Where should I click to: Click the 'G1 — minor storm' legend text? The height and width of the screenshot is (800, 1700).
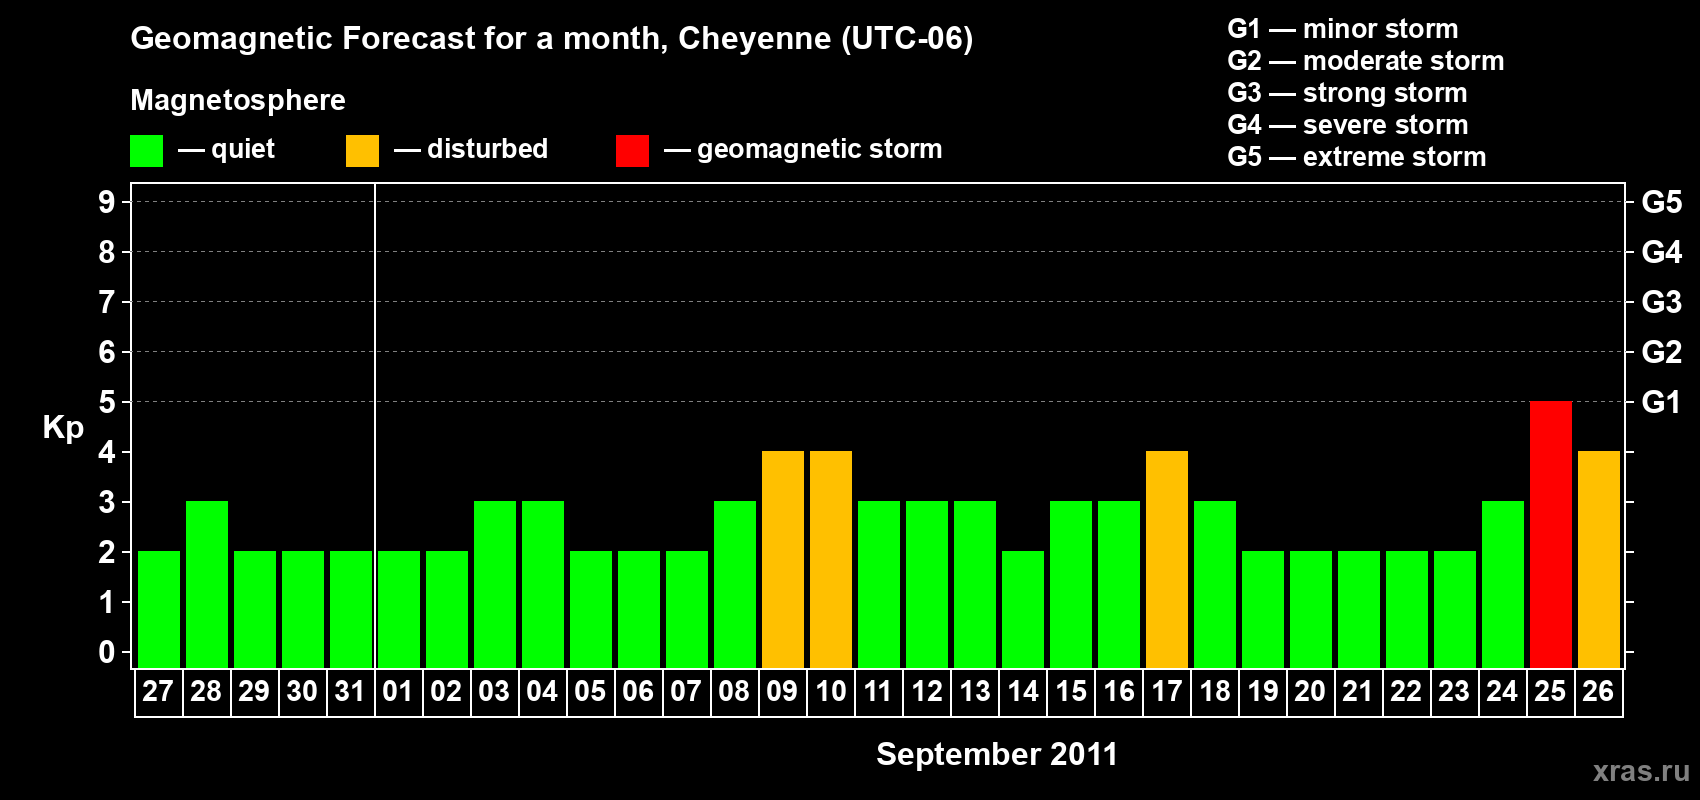click(1343, 29)
